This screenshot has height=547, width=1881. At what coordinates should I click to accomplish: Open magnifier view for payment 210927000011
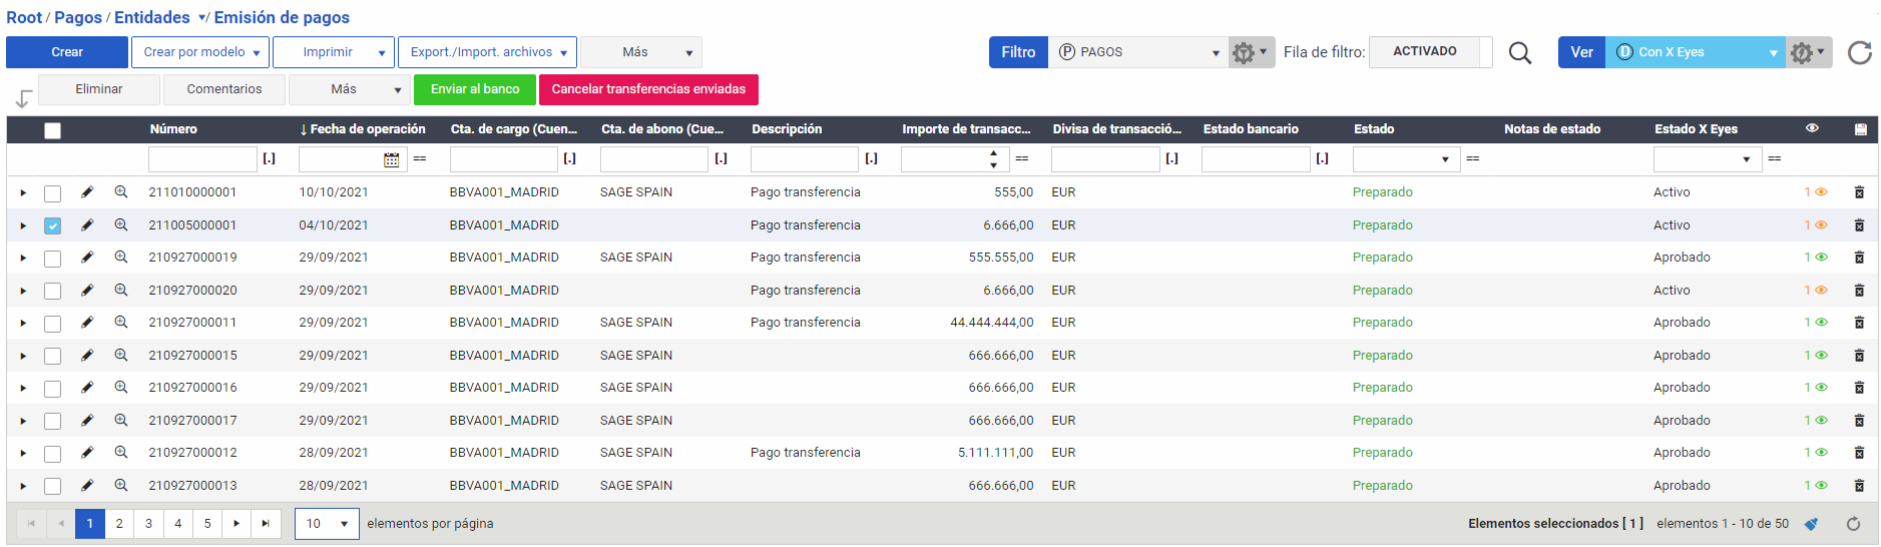click(121, 322)
